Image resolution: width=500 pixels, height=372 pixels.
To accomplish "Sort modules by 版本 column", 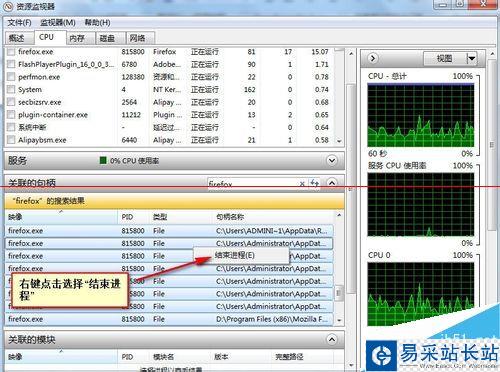I will coord(241,357).
